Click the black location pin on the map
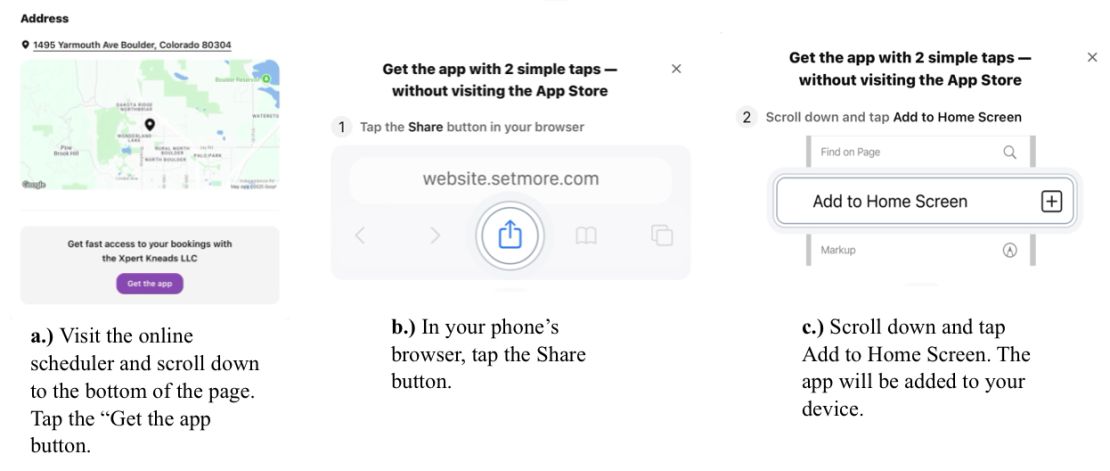 [149, 125]
